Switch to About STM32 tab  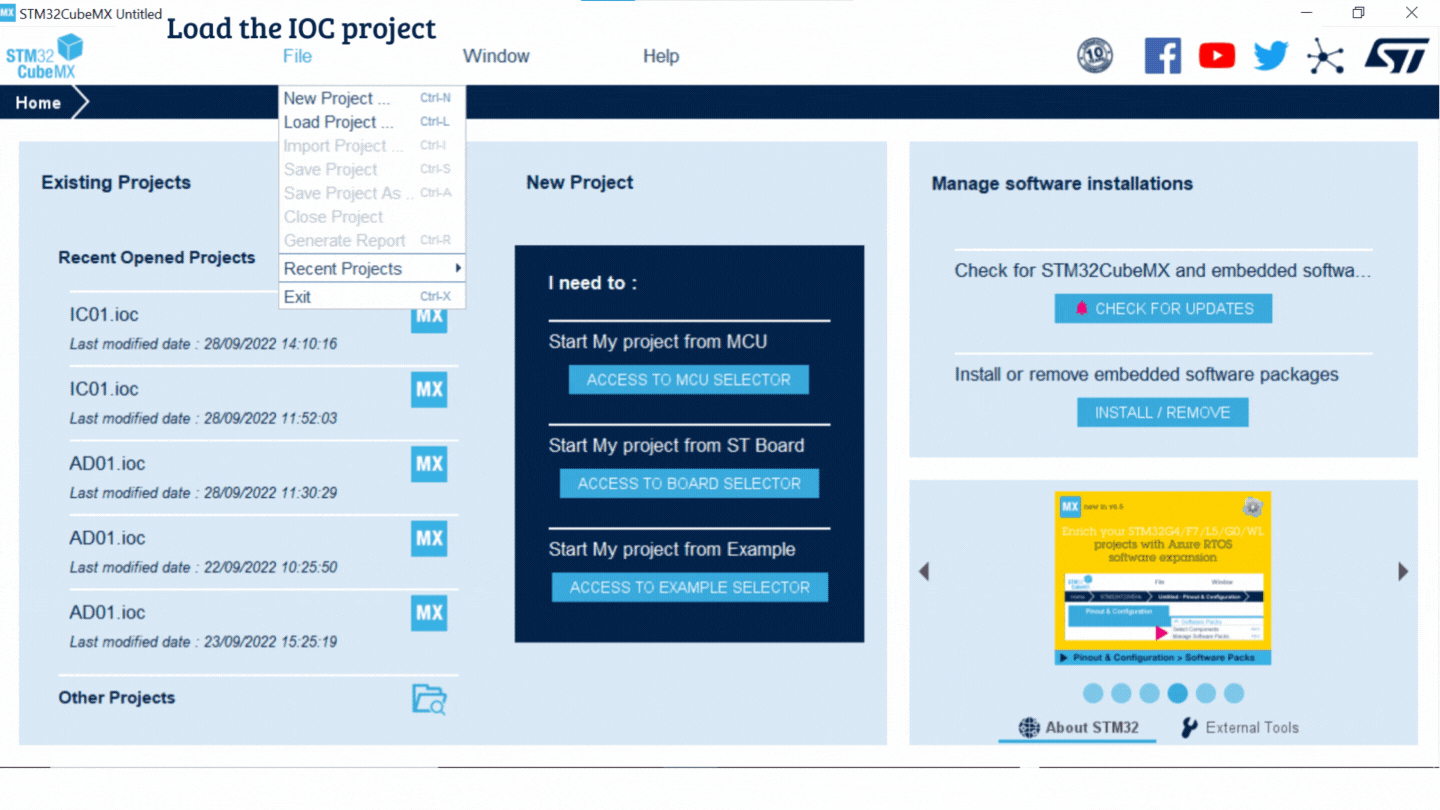pos(1078,727)
